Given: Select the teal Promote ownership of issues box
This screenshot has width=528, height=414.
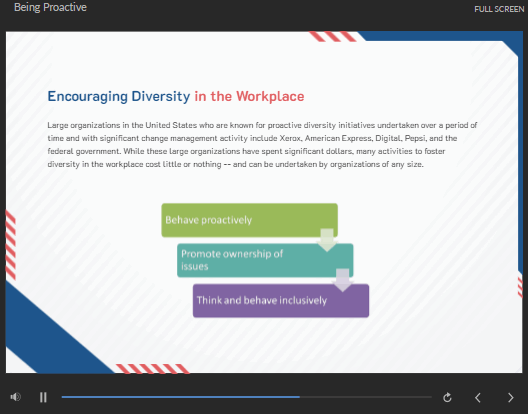Looking at the screenshot, I should pyautogui.click(x=265, y=260).
